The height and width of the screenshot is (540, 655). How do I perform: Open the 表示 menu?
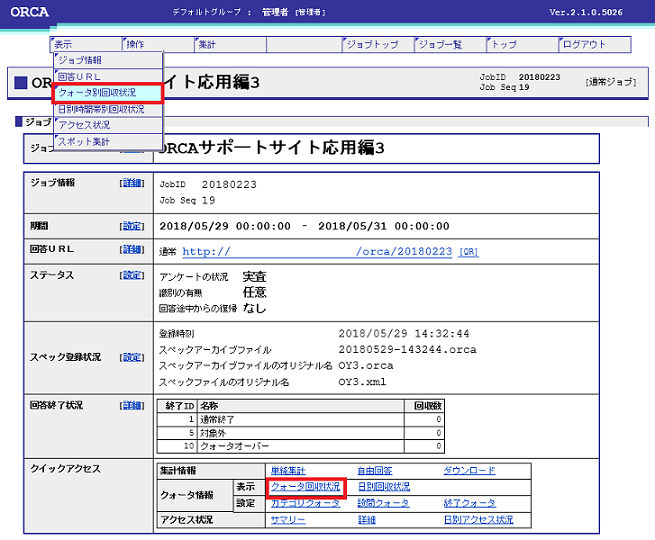86,44
